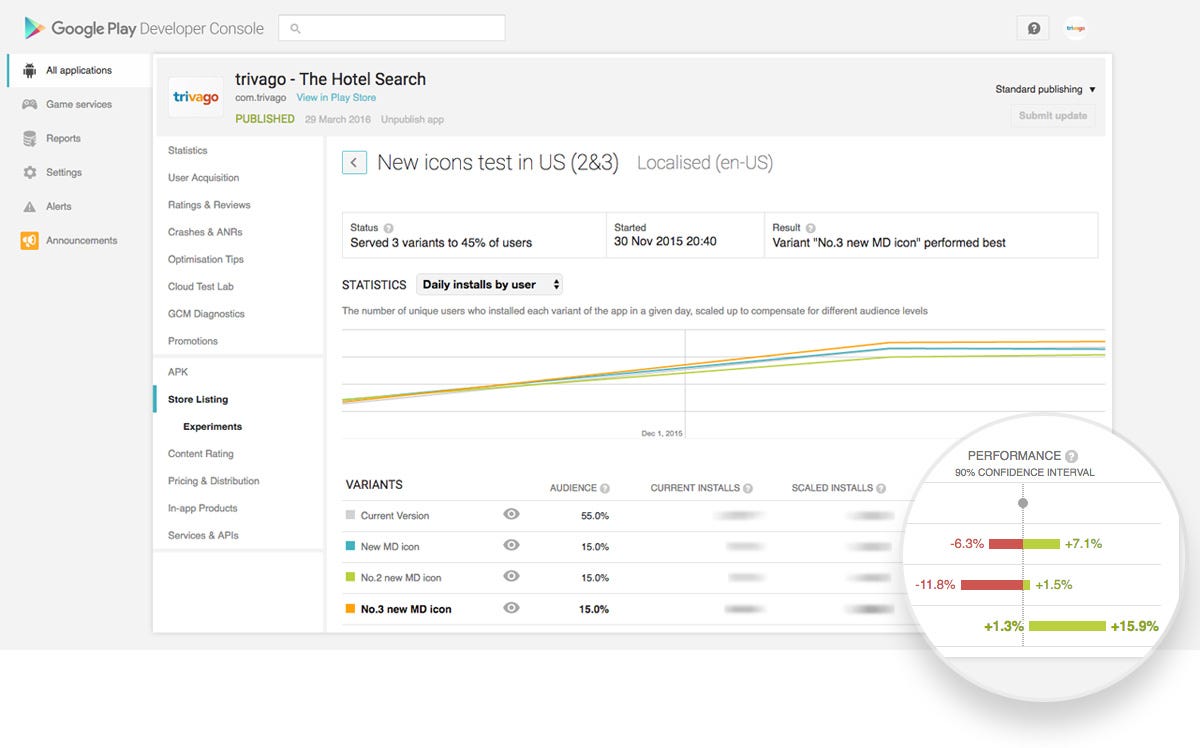The width and height of the screenshot is (1200, 748).
Task: Select Store Listing menu item
Action: point(198,399)
